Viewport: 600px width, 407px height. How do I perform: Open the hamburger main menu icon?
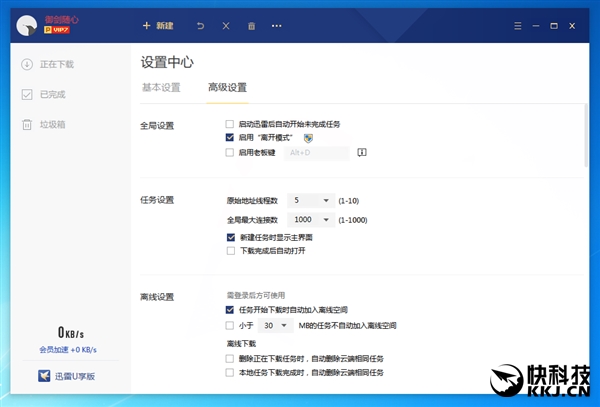tap(518, 26)
